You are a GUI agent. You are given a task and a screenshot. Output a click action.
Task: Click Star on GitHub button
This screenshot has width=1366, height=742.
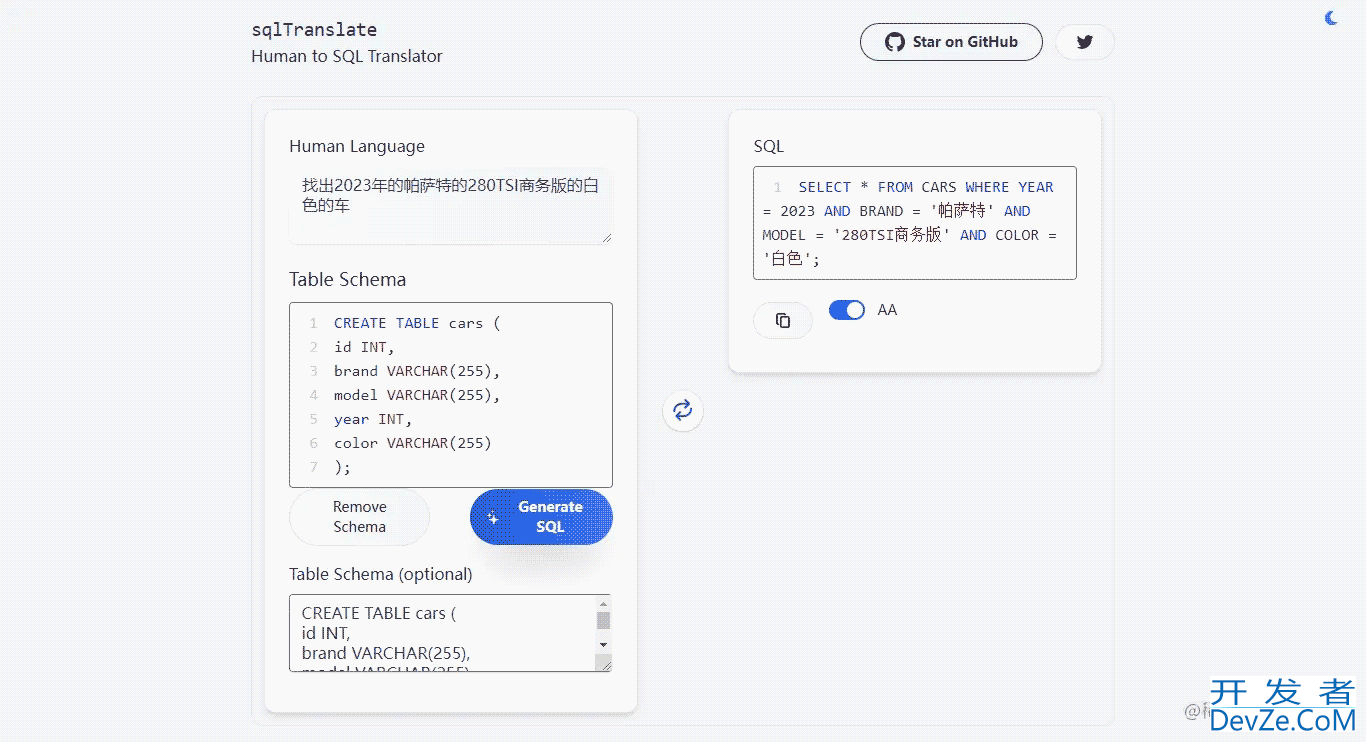tap(951, 42)
